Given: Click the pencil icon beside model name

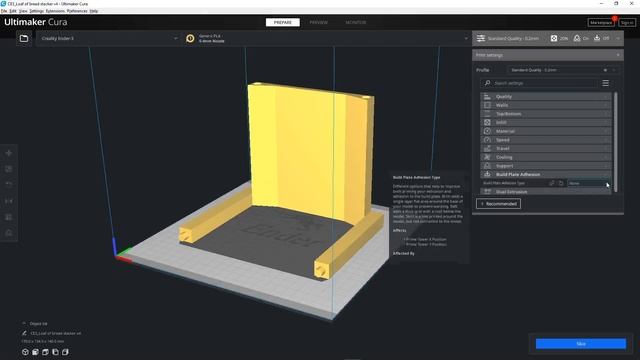Looking at the screenshot, I should tap(24, 333).
